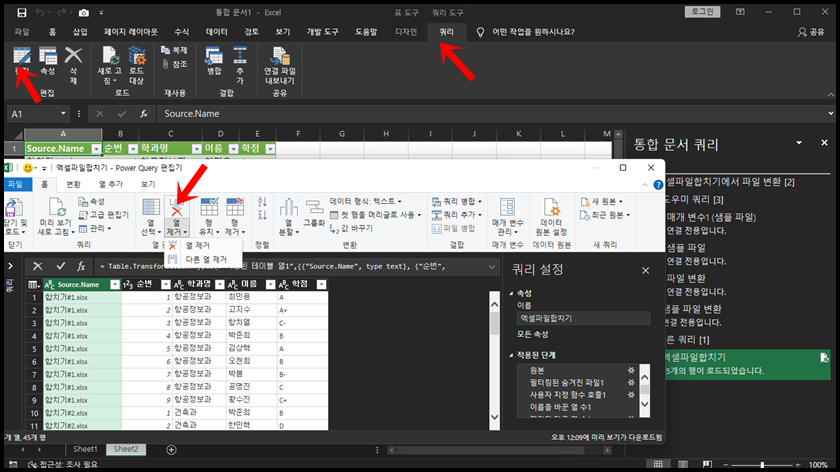This screenshot has width=840, height=472.
Task: Select the 필터링된 숨겨진 파일1 applied step
Action: point(566,383)
